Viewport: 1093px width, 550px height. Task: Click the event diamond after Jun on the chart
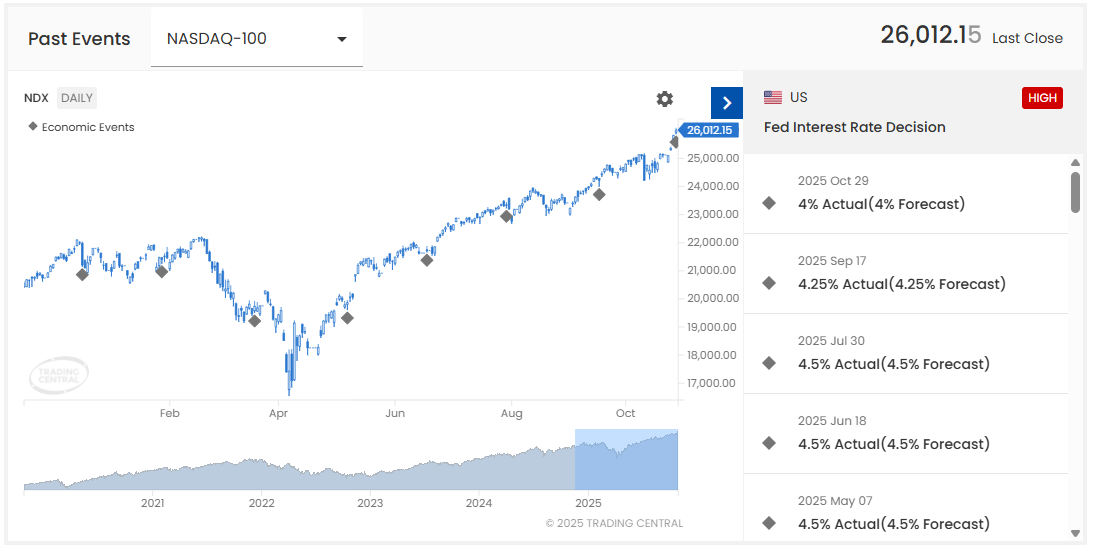(x=427, y=260)
